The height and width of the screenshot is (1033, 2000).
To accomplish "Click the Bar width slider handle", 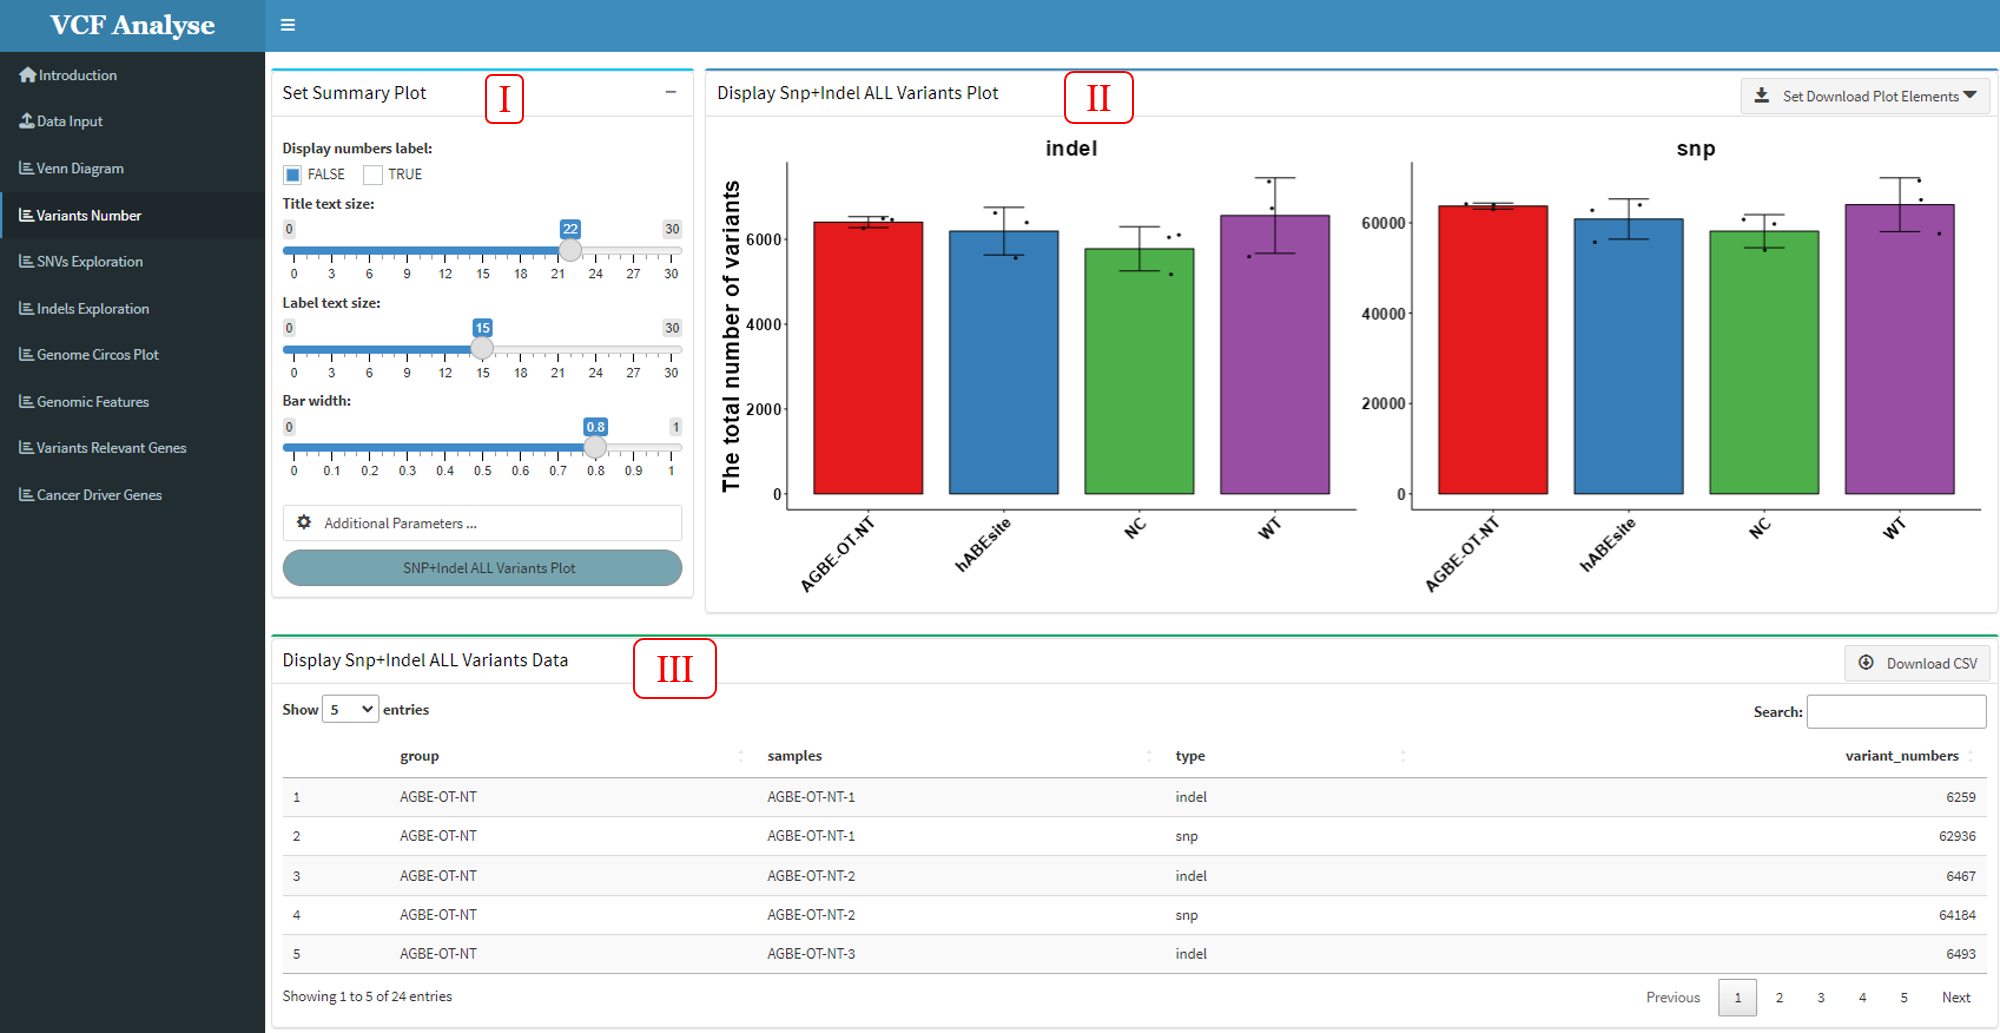I will coord(595,447).
